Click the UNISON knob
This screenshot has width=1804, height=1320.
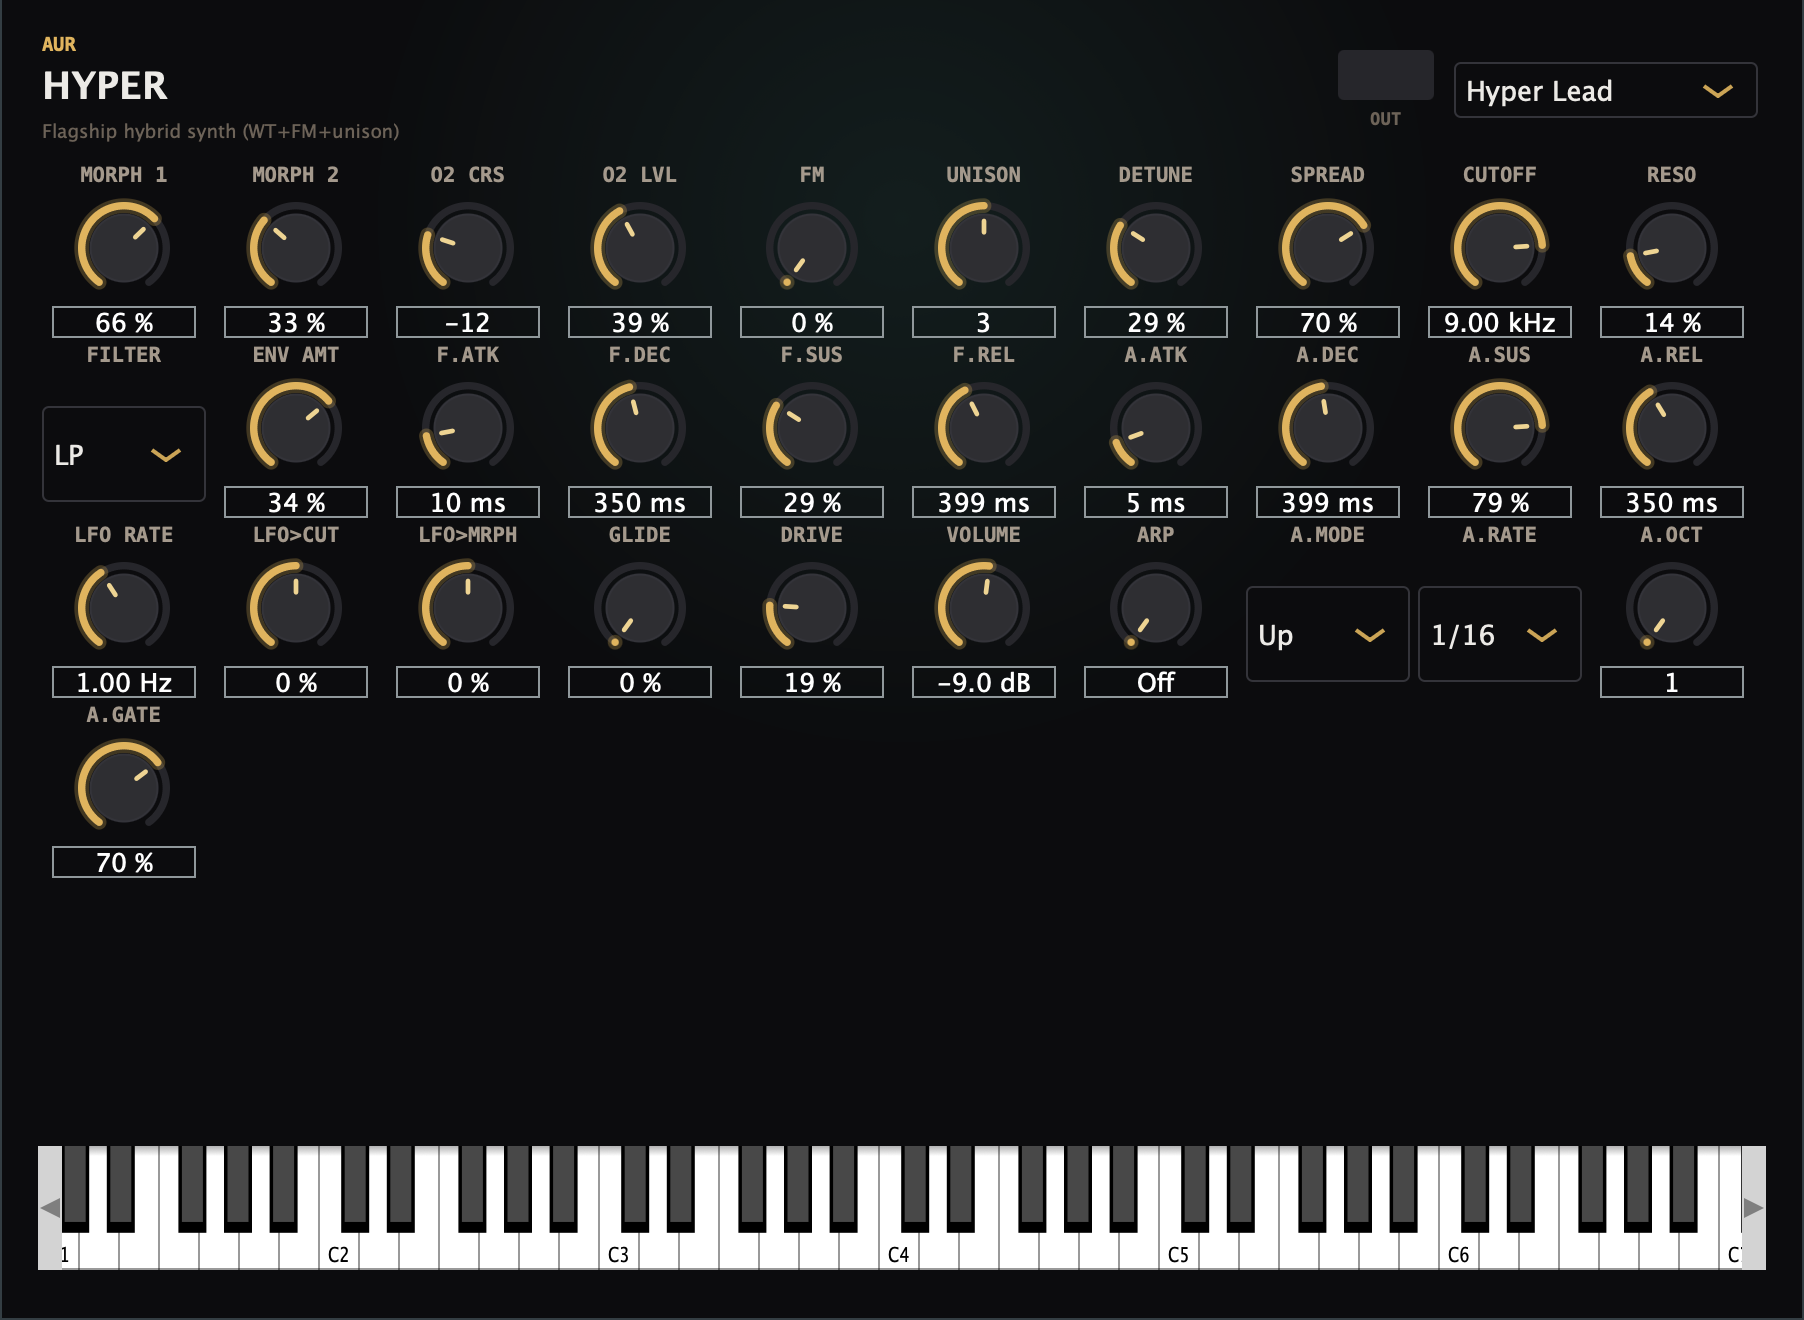click(983, 246)
